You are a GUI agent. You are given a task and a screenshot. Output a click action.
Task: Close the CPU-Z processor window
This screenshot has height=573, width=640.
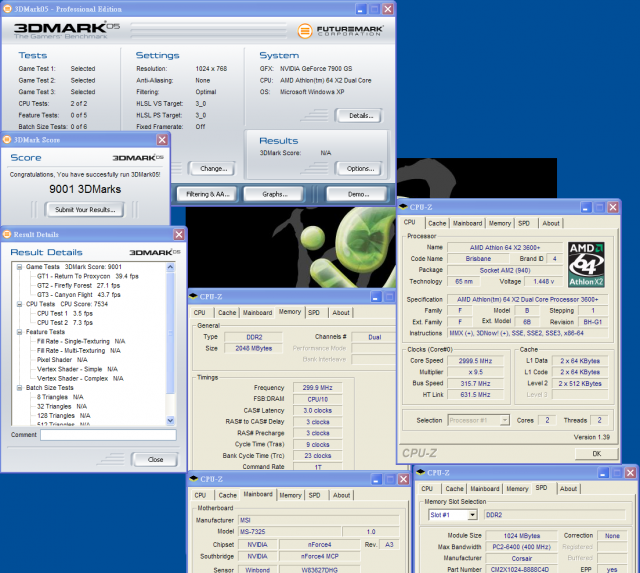coord(613,207)
